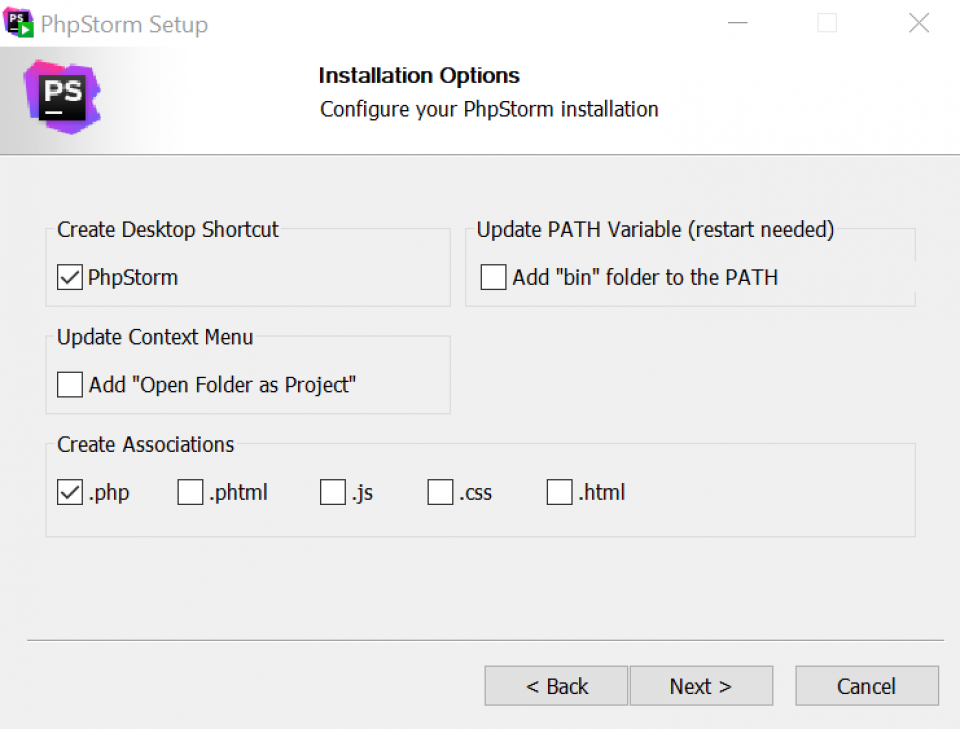Viewport: 960px width, 729px height.
Task: Check the .phtml file association checkbox
Action: pyautogui.click(x=190, y=491)
